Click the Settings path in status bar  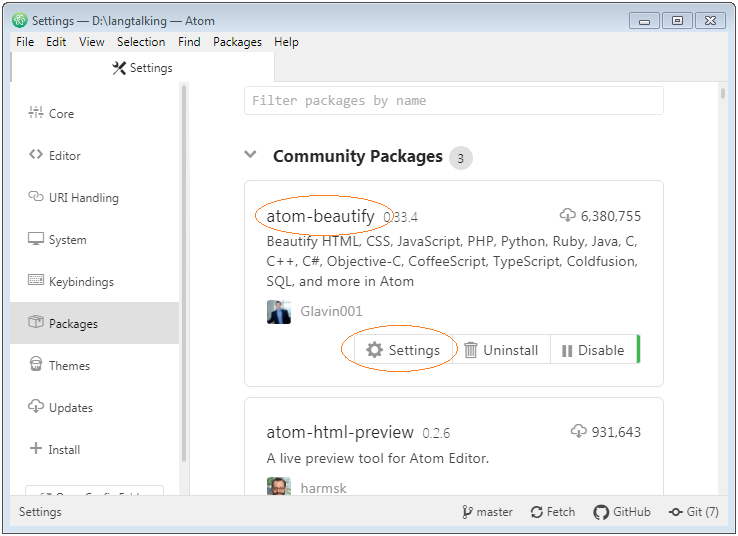tap(40, 512)
